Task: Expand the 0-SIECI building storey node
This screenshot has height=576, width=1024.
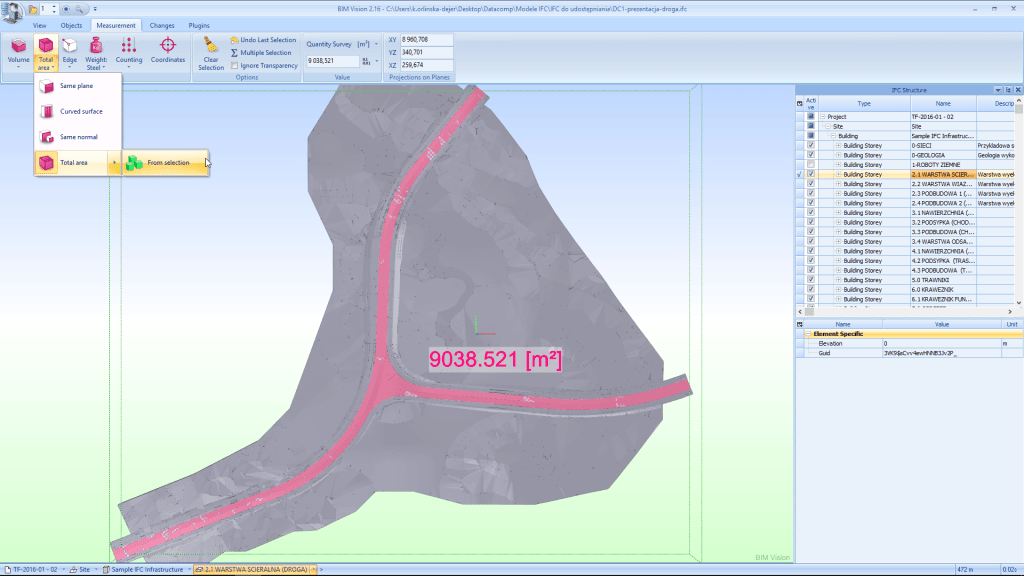Action: pyautogui.click(x=838, y=146)
